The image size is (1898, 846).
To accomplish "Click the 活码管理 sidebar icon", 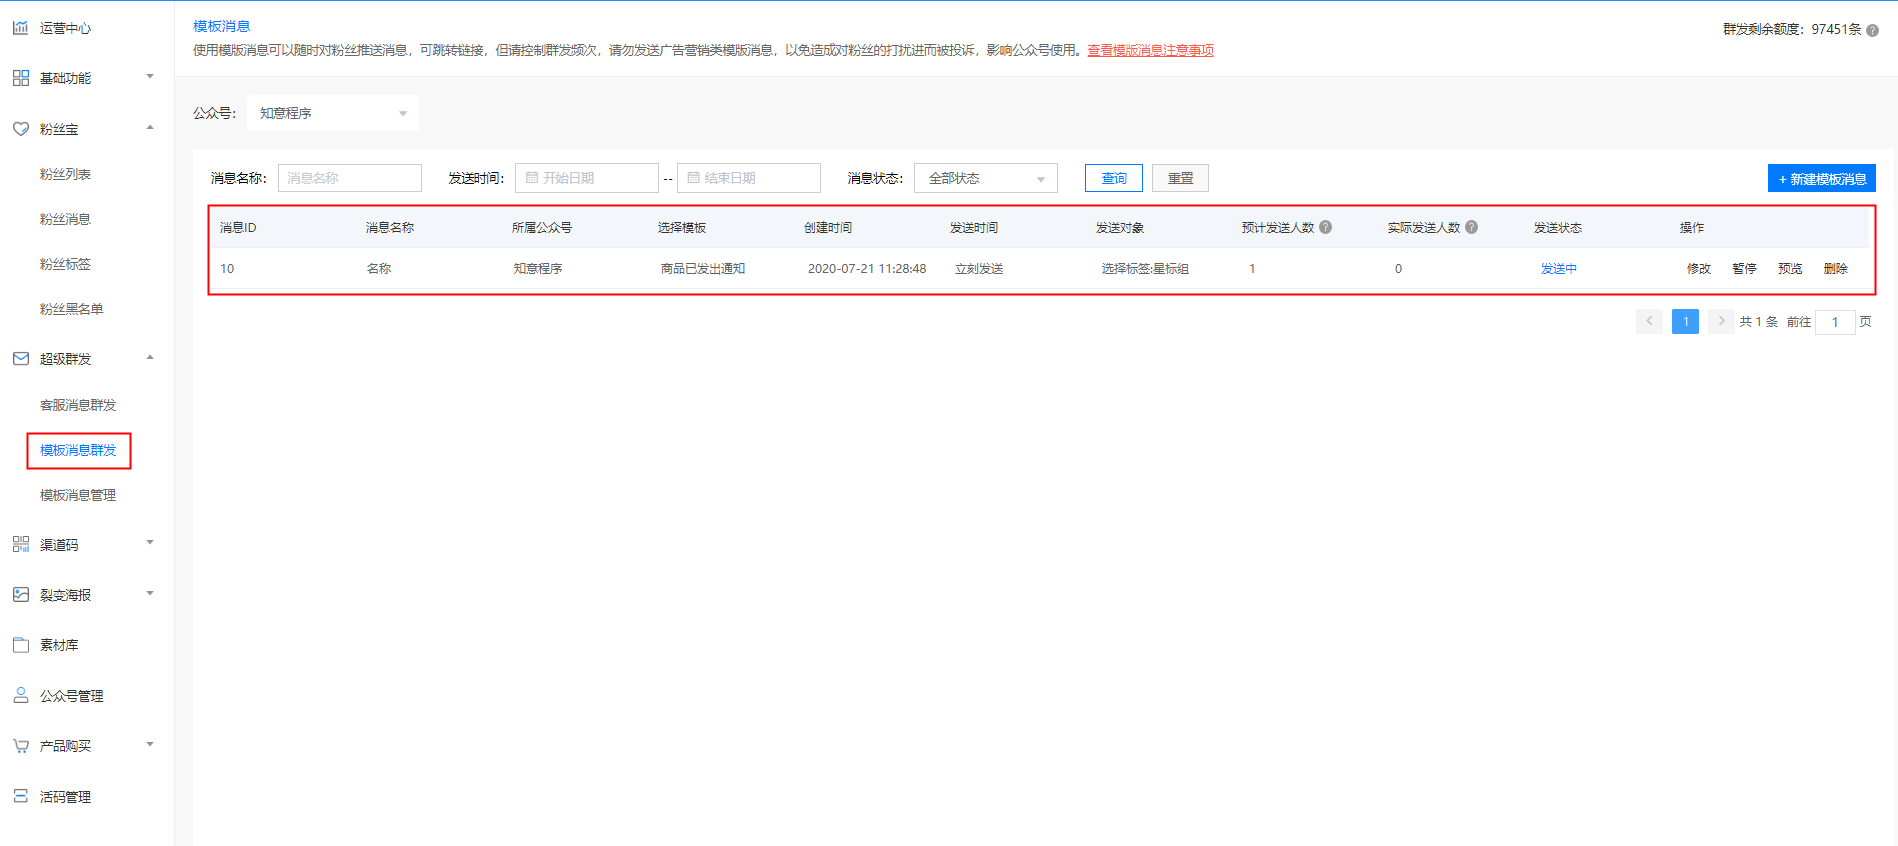I will point(20,796).
